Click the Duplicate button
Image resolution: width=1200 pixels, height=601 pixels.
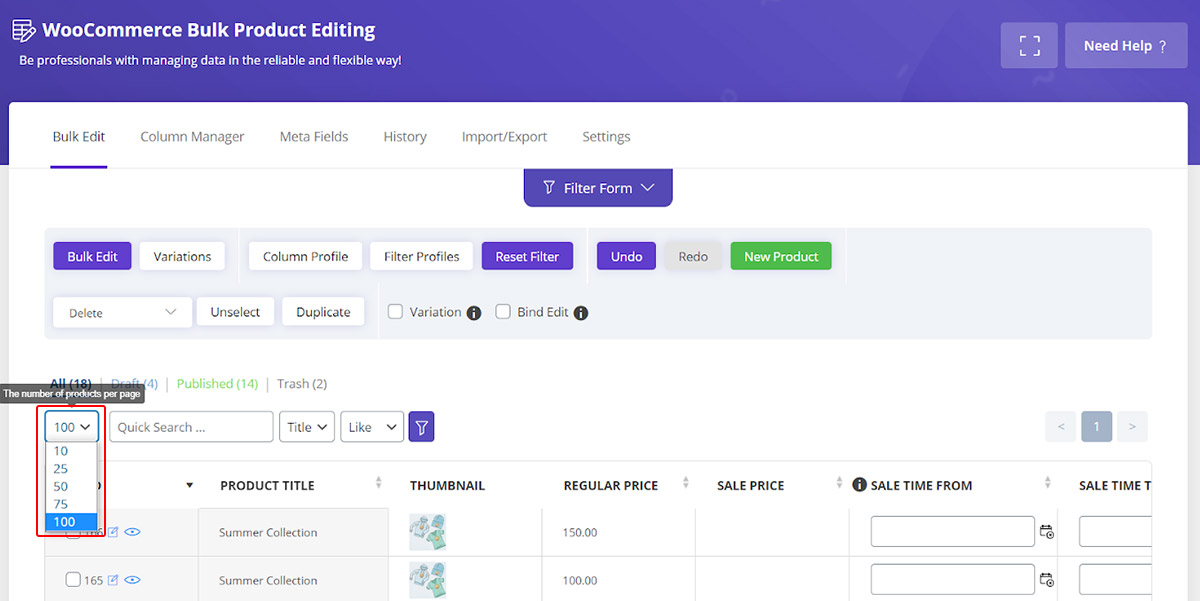[x=323, y=313]
